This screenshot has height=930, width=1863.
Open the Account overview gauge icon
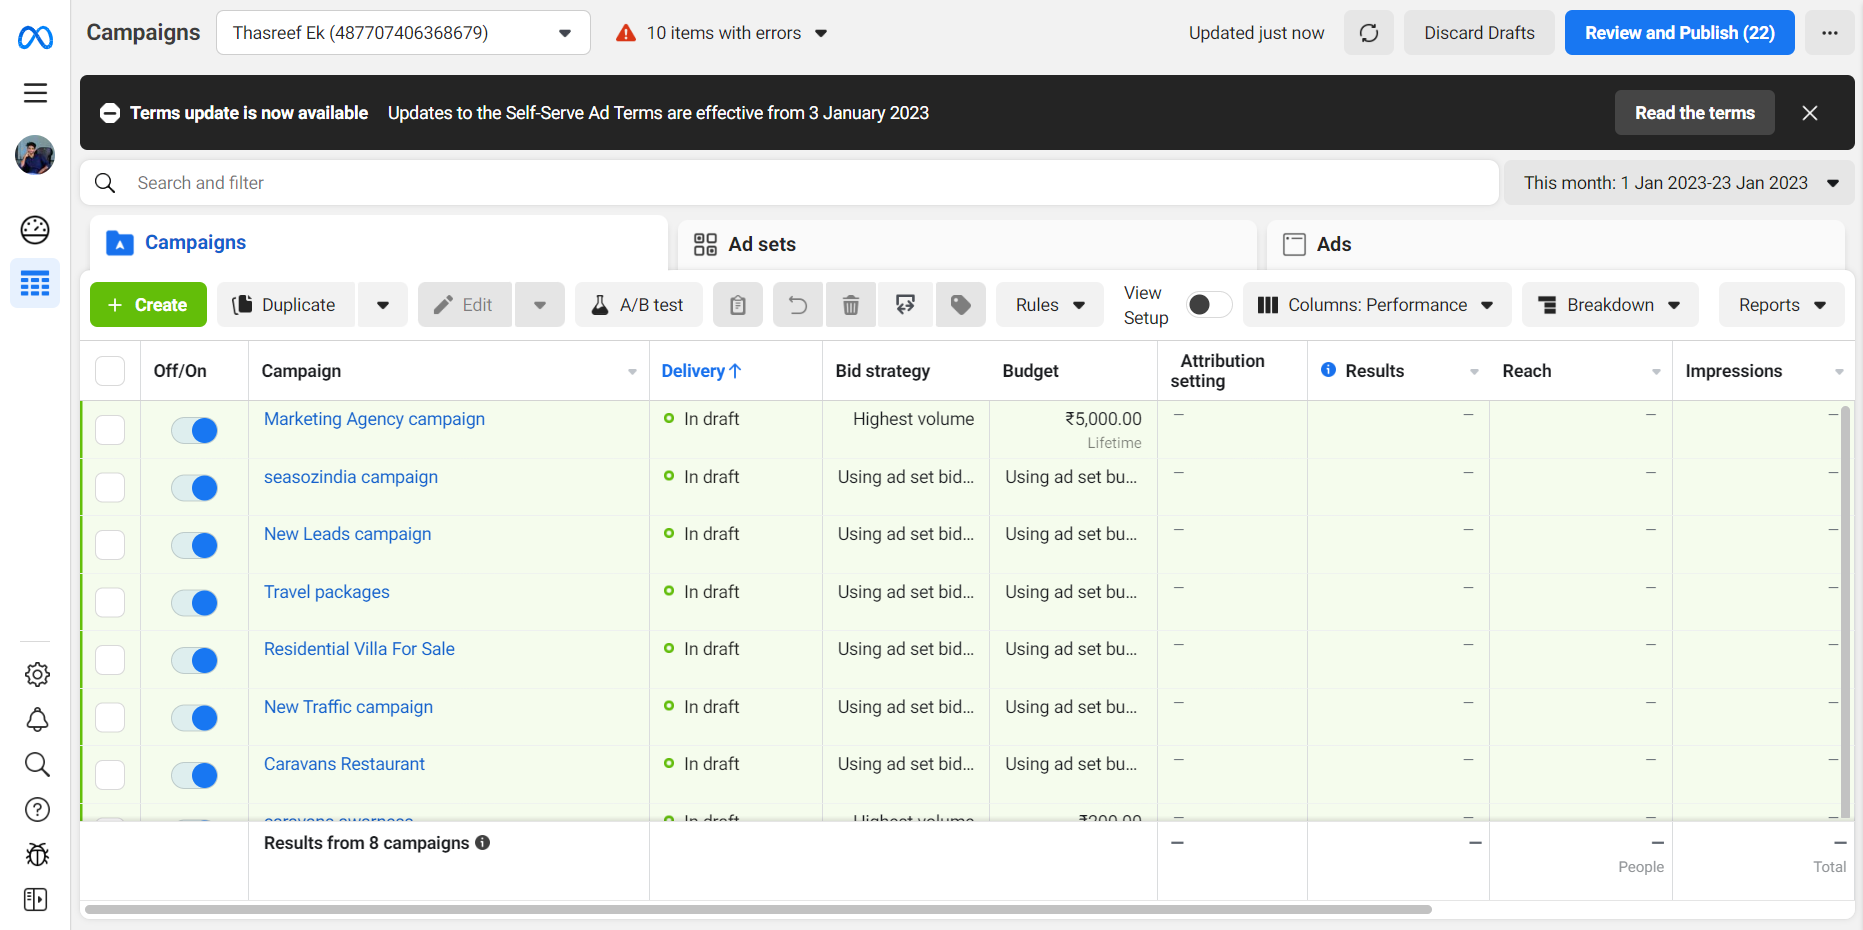[x=35, y=230]
